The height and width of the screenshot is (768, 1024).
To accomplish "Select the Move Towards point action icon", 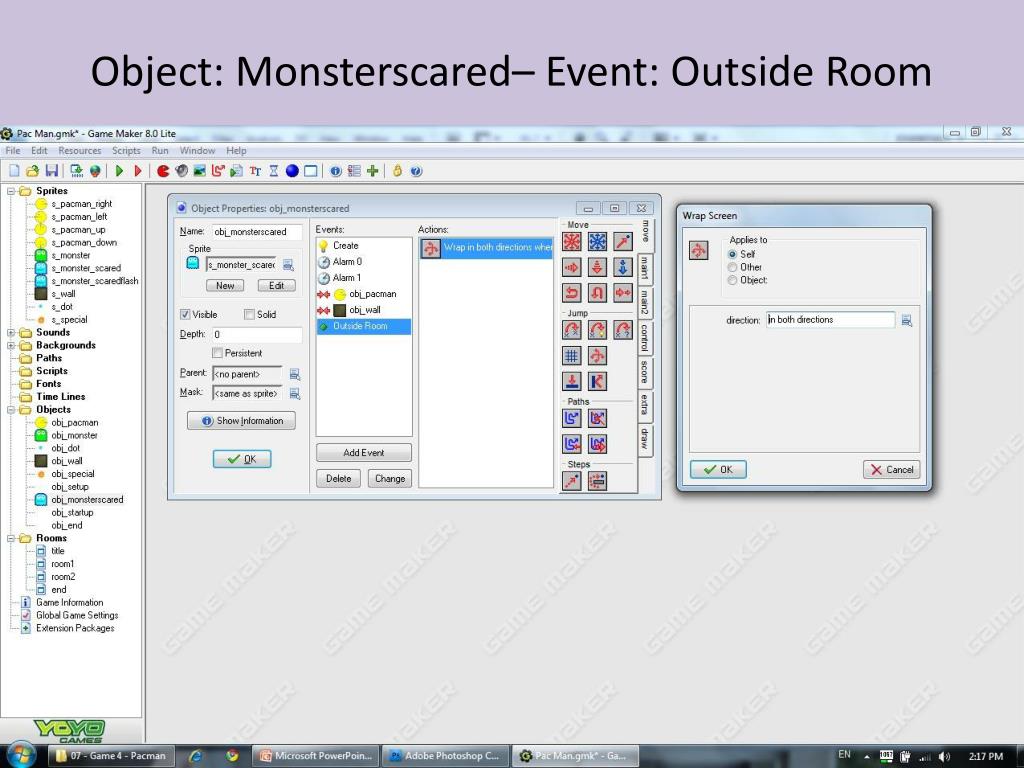I will [x=623, y=242].
